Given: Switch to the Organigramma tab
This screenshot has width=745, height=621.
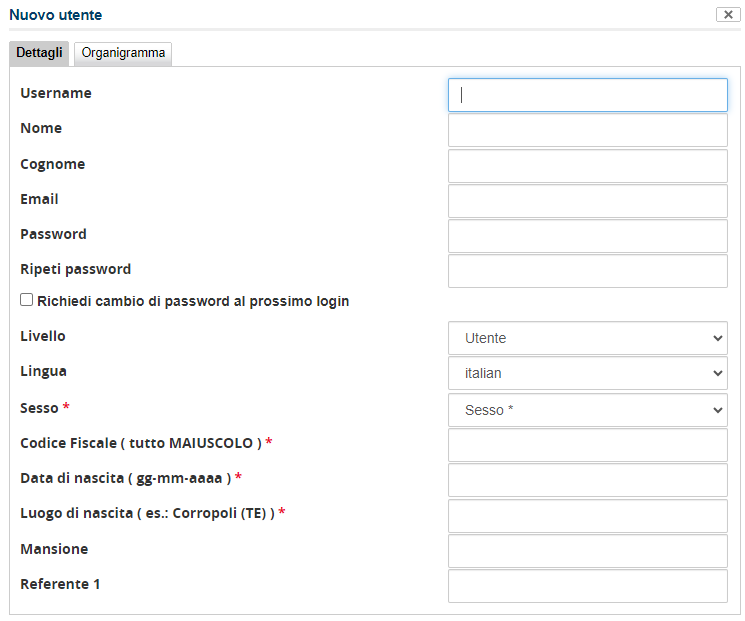Looking at the screenshot, I should (123, 53).
